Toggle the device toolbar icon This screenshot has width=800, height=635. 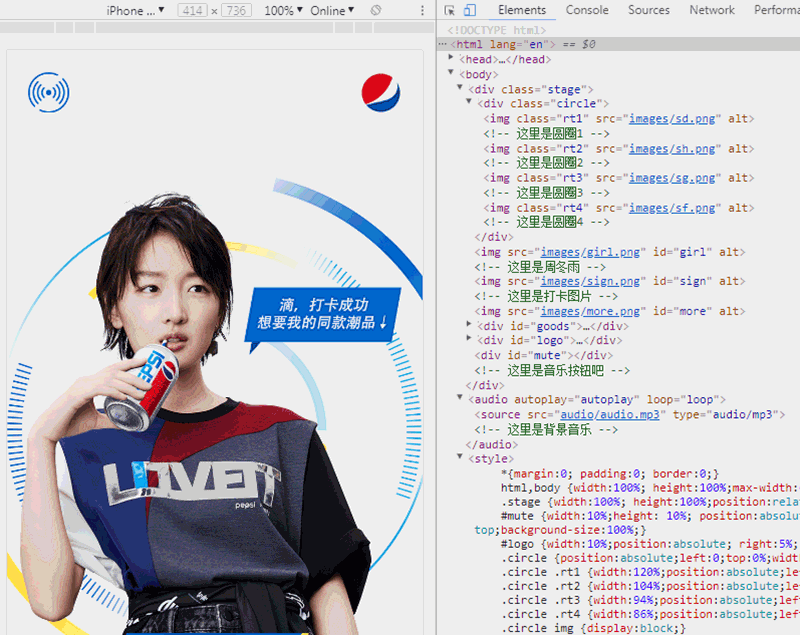[x=470, y=10]
